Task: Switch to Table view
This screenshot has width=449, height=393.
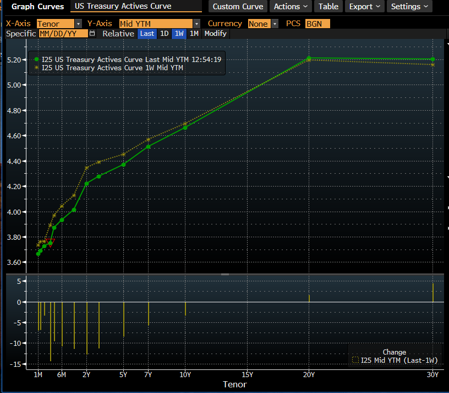Action: (x=328, y=6)
